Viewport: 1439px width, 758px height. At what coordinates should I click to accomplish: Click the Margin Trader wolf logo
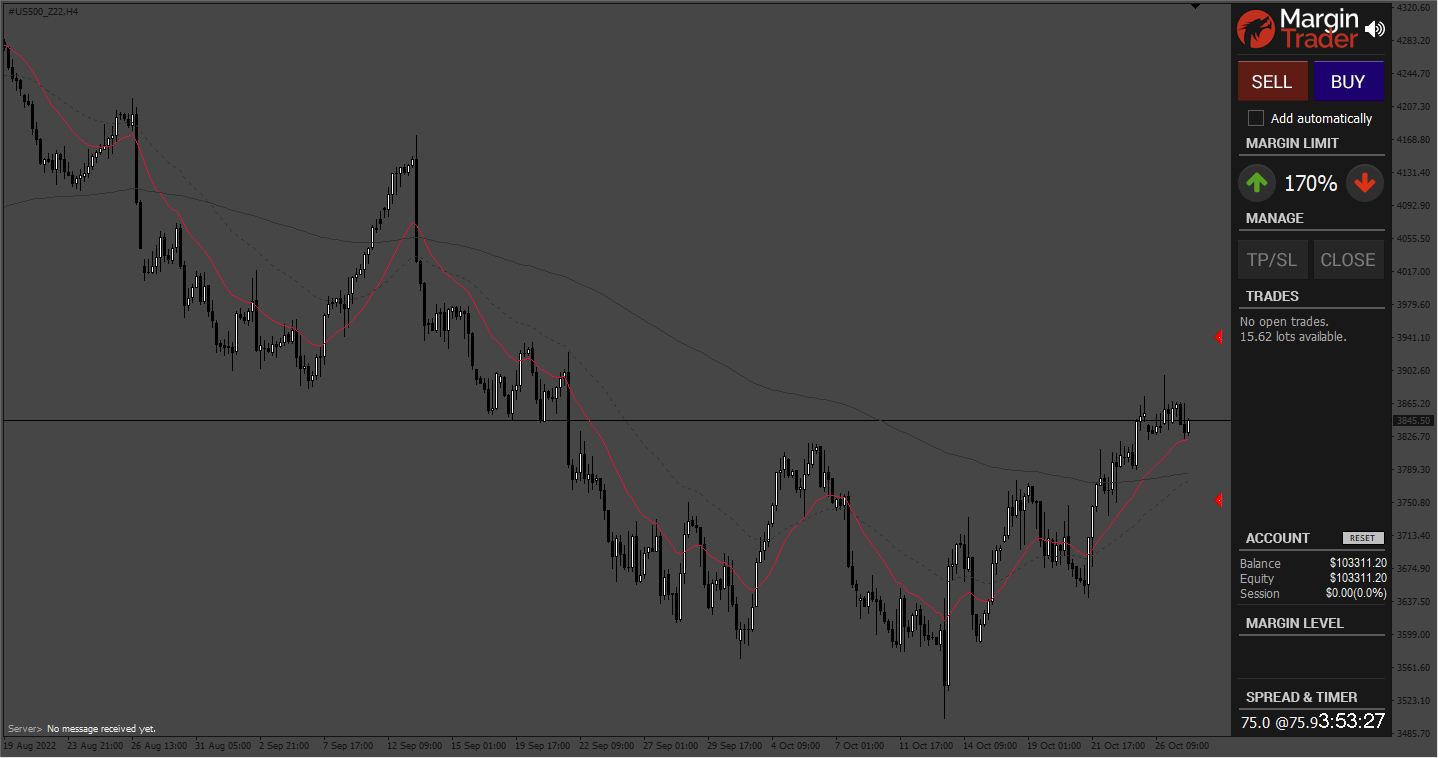coord(1257,29)
